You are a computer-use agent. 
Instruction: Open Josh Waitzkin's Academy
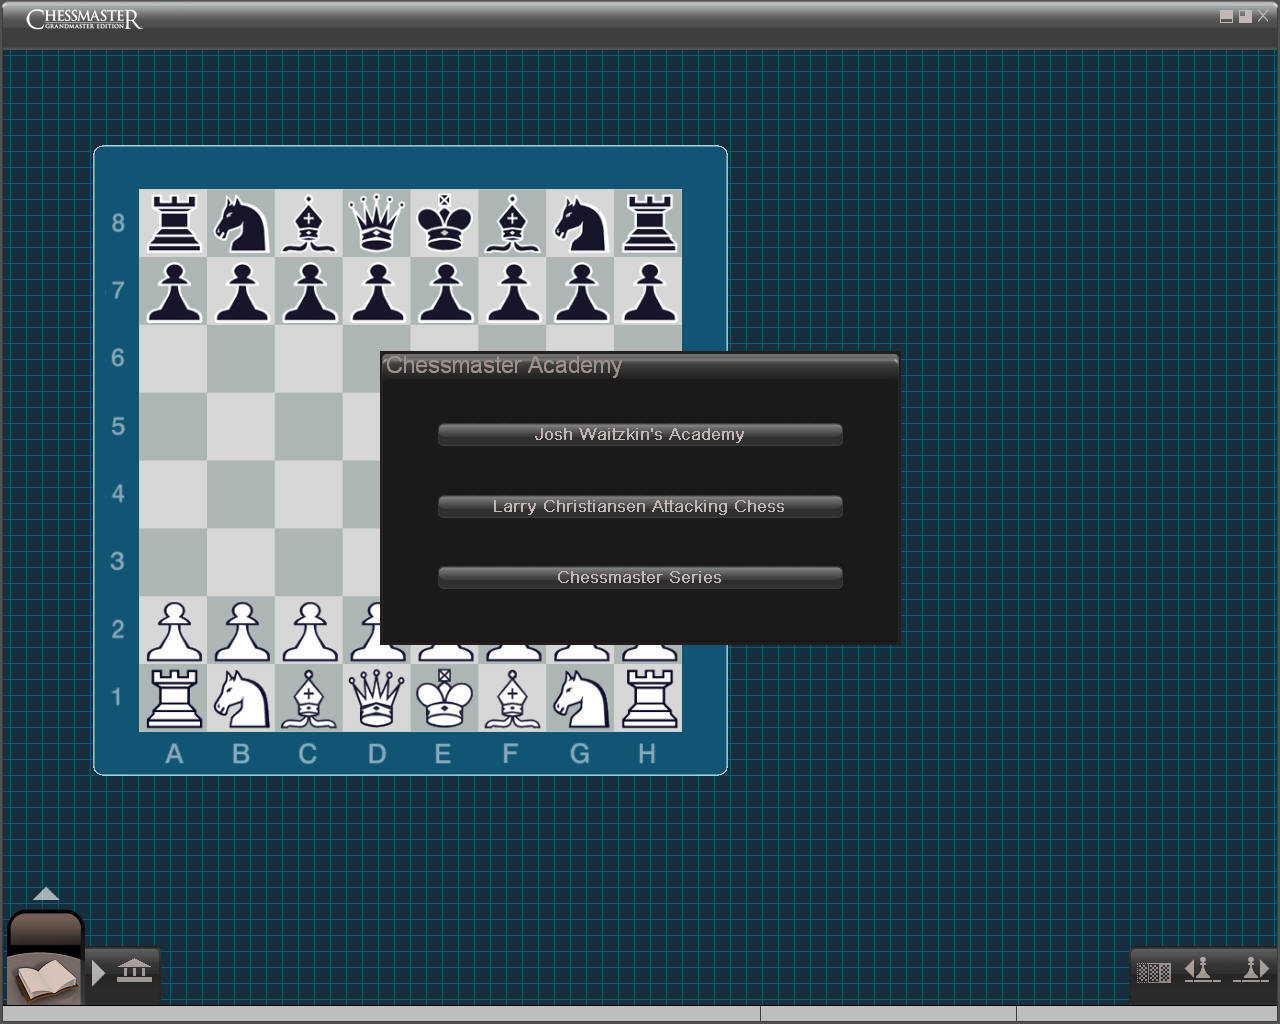click(640, 434)
